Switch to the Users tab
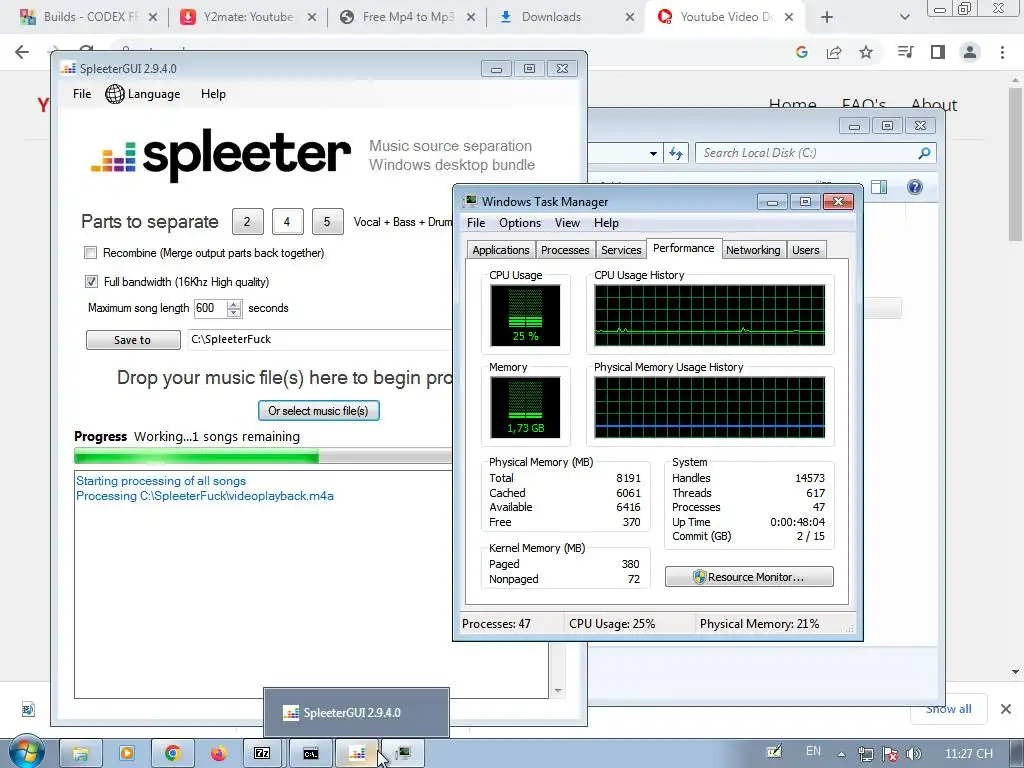1024x768 pixels. (806, 250)
